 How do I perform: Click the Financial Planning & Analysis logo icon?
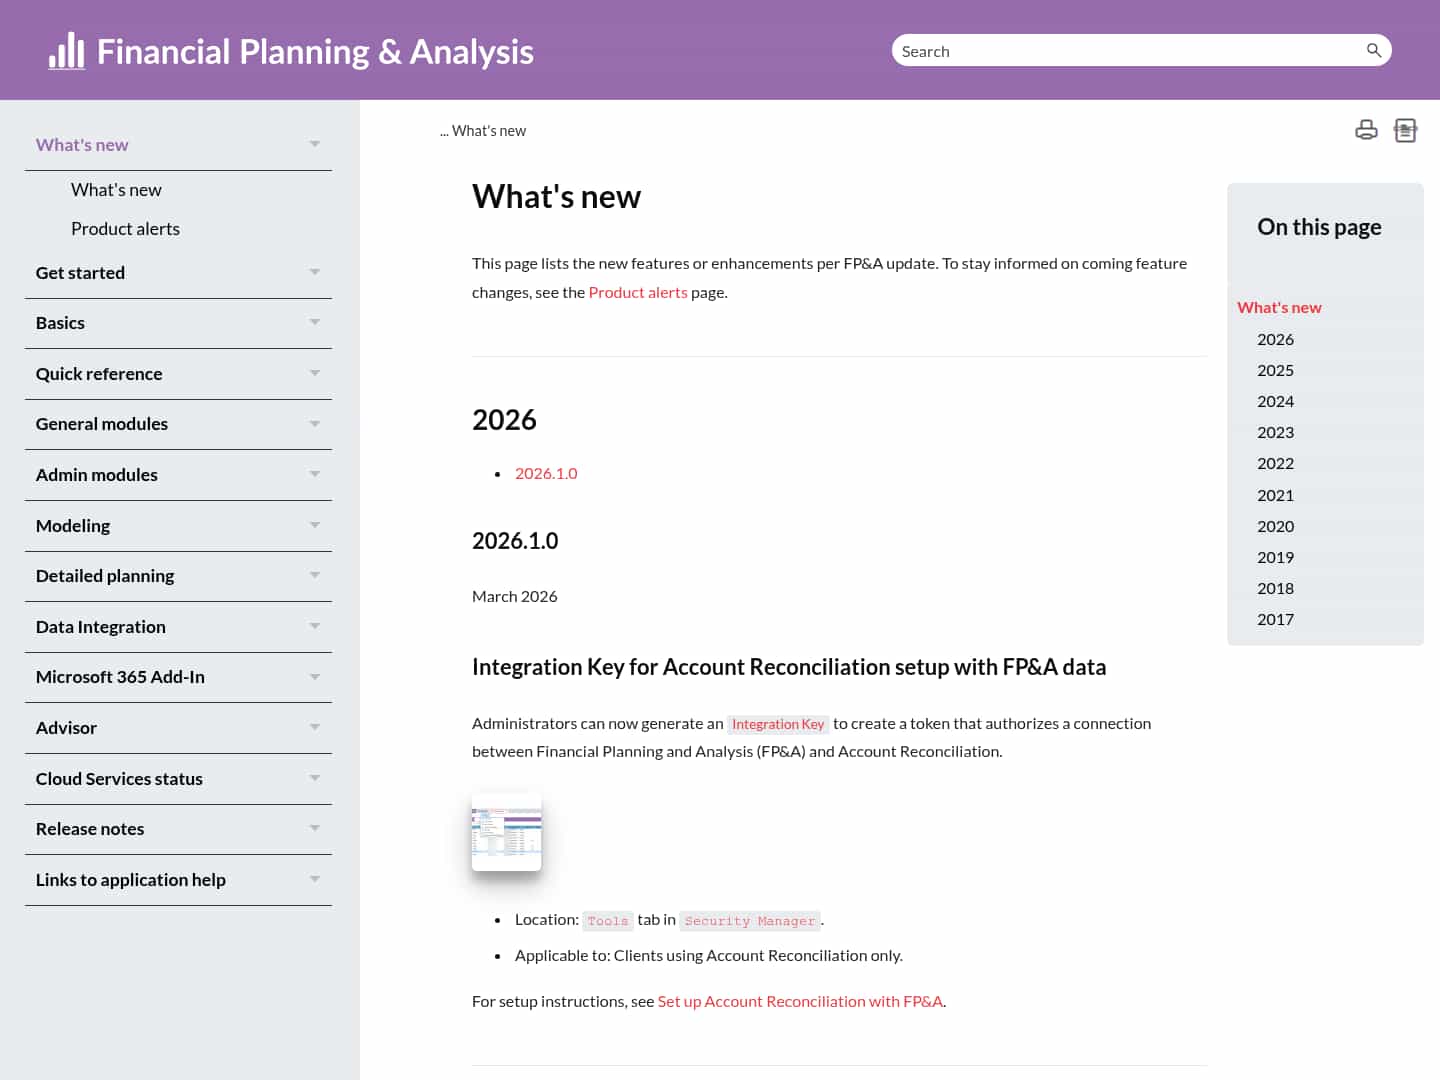tap(66, 50)
